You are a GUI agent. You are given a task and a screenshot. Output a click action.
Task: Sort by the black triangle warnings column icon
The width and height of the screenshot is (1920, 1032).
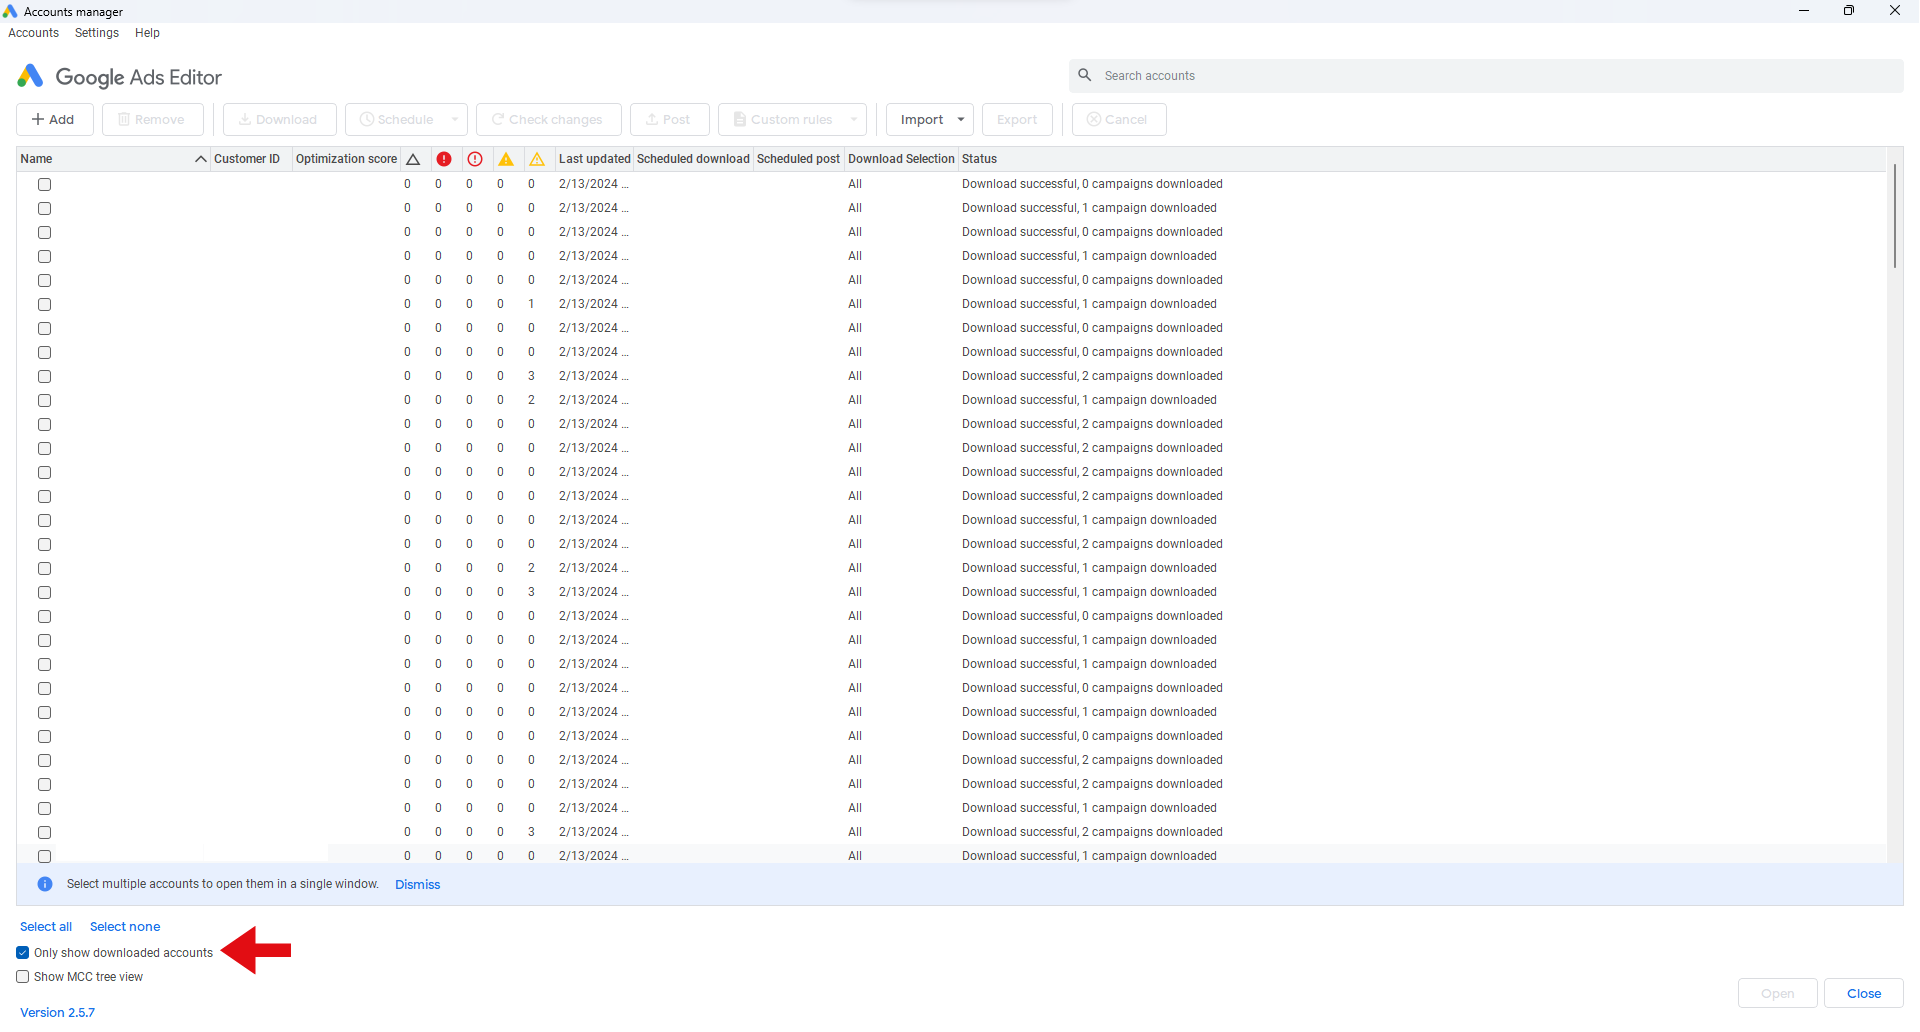[413, 159]
